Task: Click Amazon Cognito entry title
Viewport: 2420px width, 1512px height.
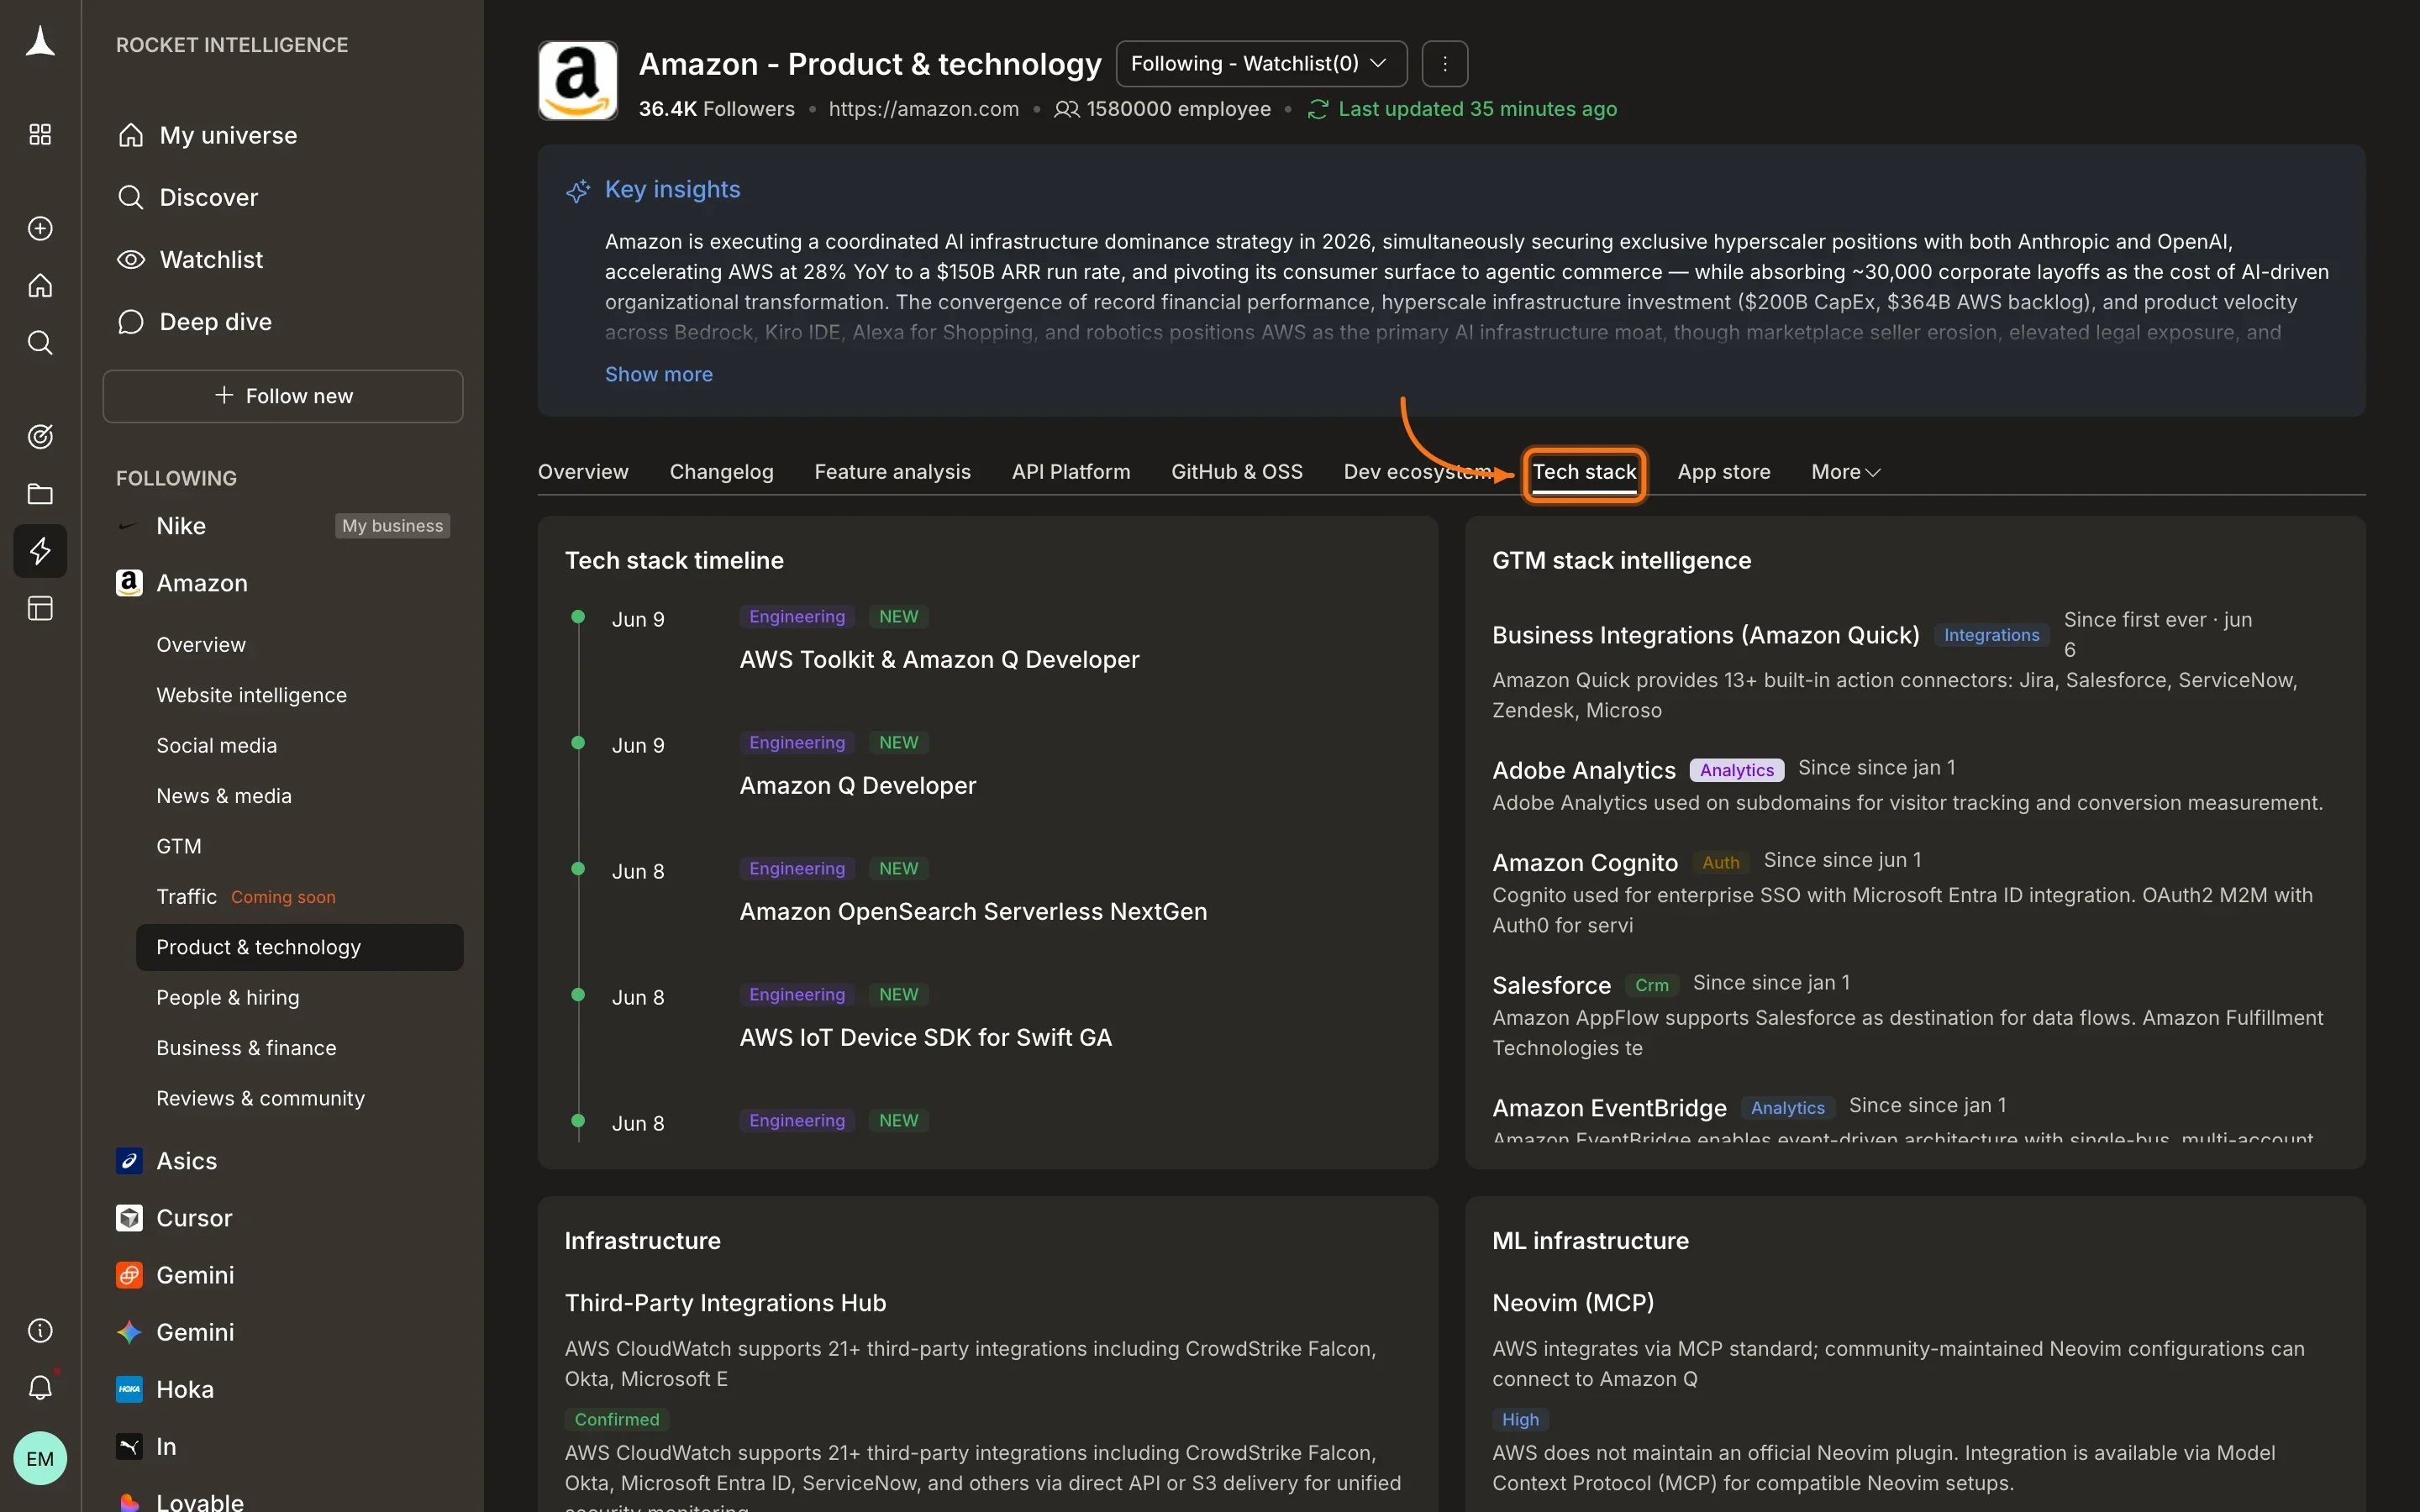Action: pyautogui.click(x=1584, y=862)
